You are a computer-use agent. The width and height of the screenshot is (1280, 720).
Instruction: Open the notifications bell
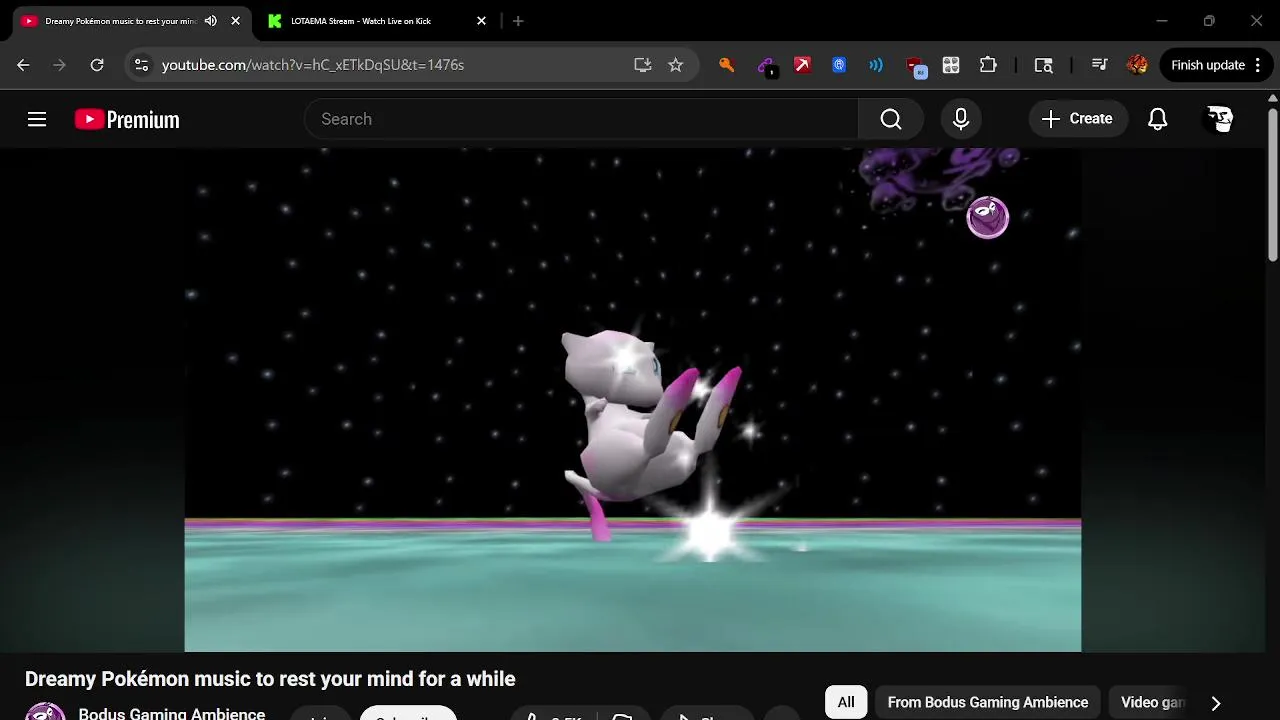pyautogui.click(x=1157, y=119)
